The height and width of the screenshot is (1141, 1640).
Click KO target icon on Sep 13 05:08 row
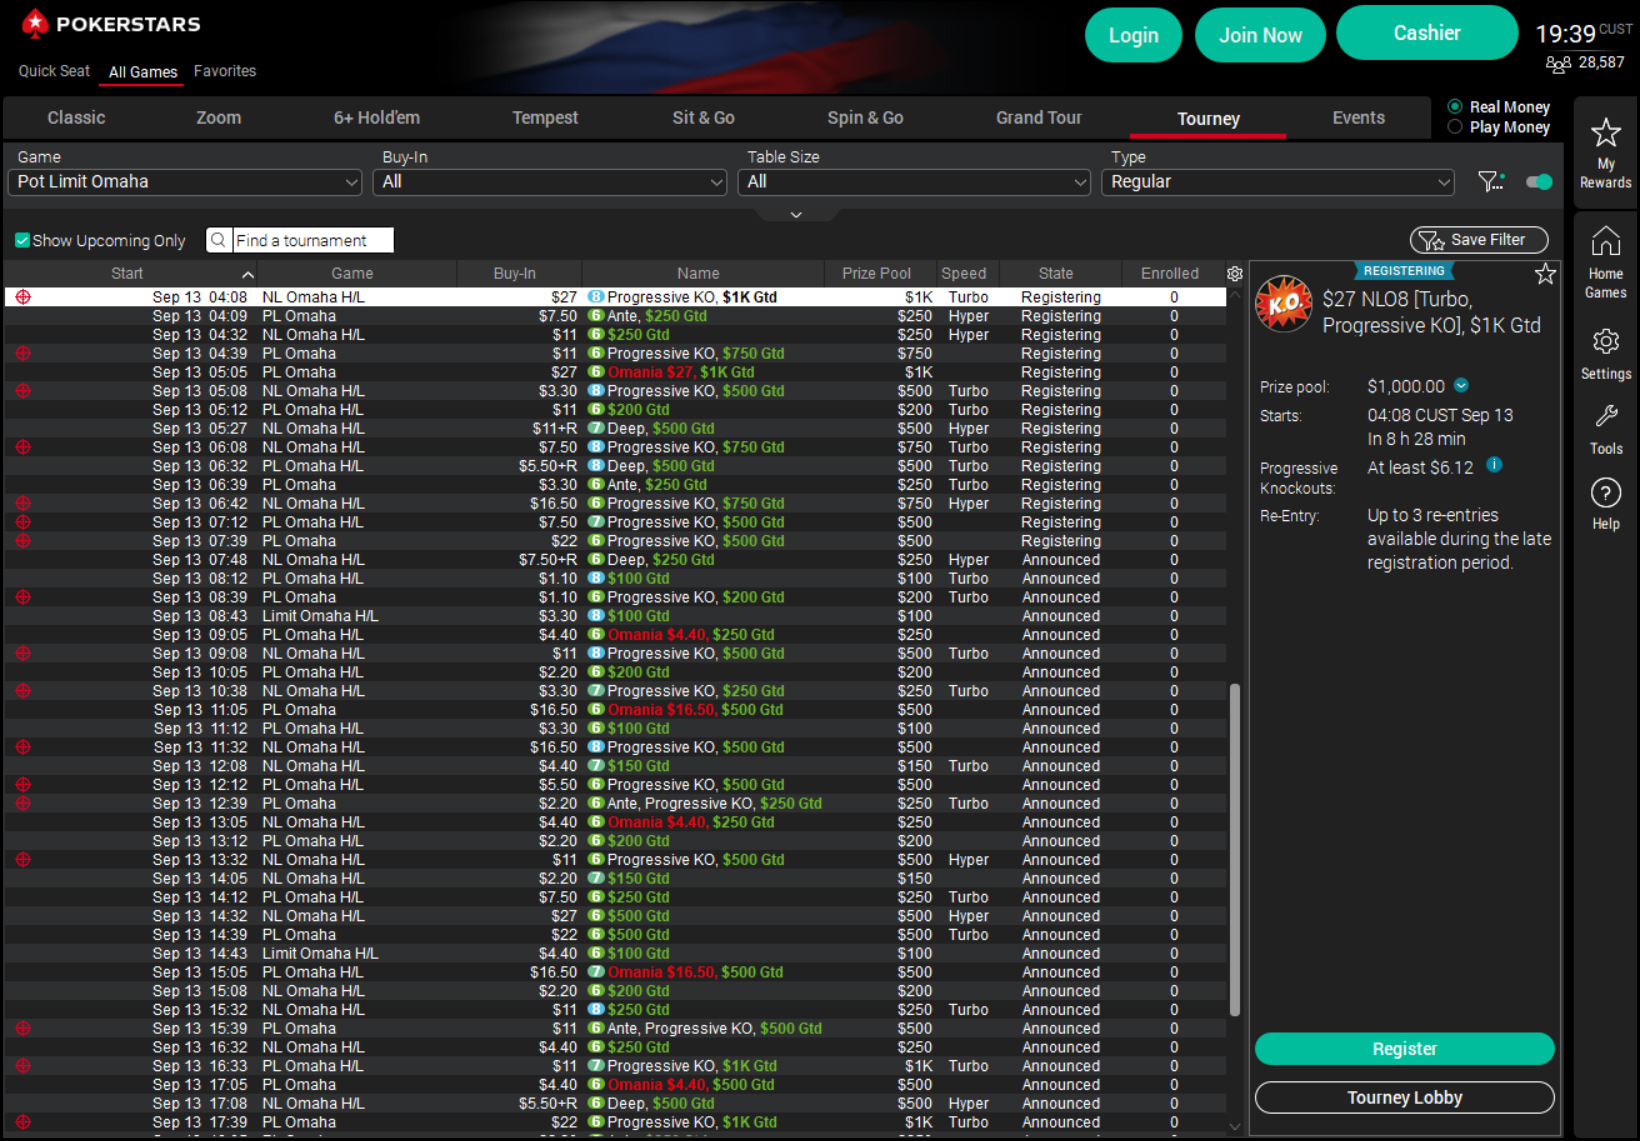pos(23,391)
